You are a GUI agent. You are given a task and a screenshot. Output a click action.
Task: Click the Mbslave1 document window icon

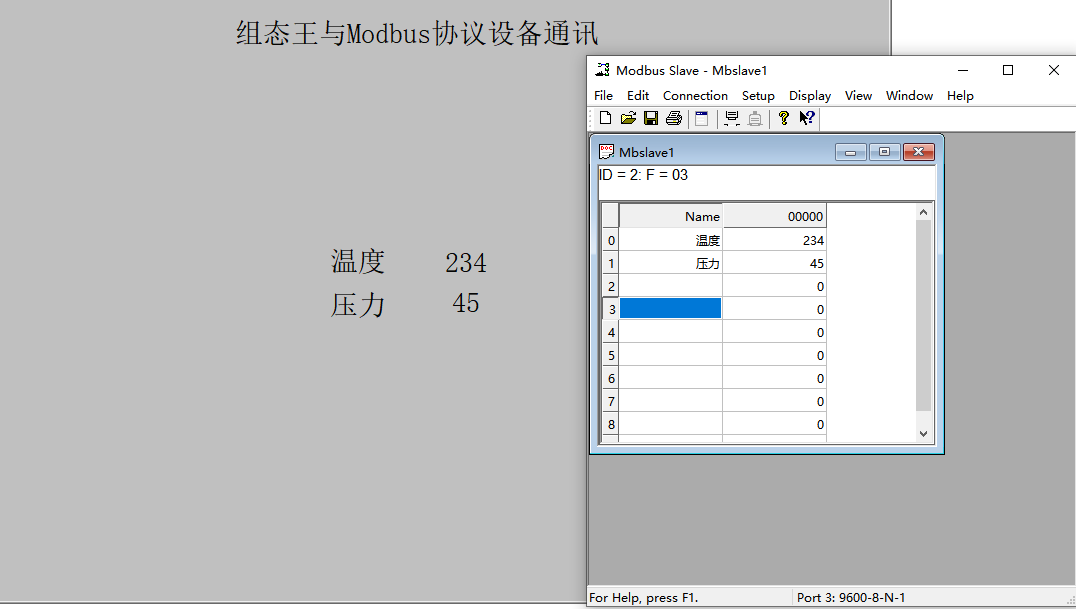tap(607, 152)
